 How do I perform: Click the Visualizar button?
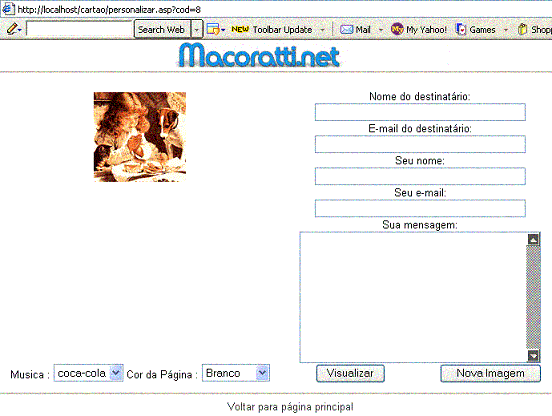point(350,373)
